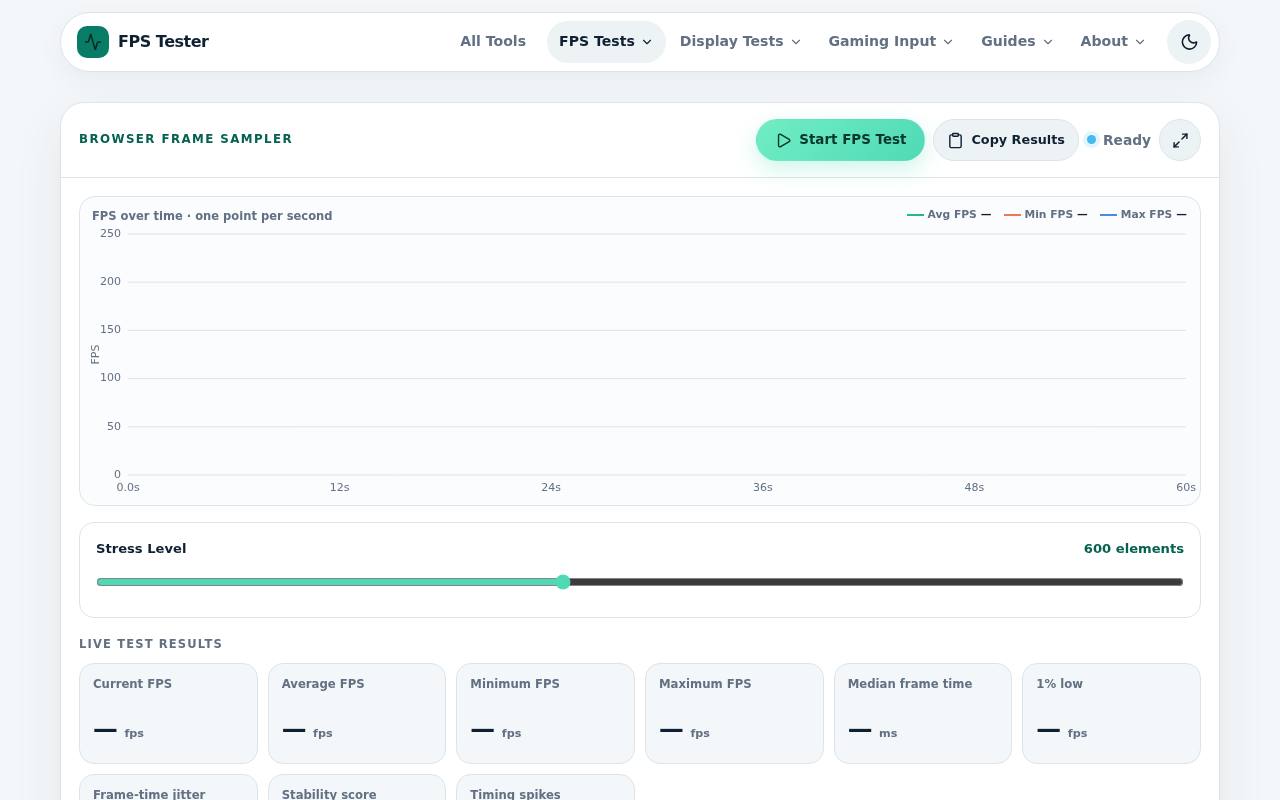The image size is (1280, 800).
Task: Click the Frame-time jitter card
Action: (x=168, y=788)
